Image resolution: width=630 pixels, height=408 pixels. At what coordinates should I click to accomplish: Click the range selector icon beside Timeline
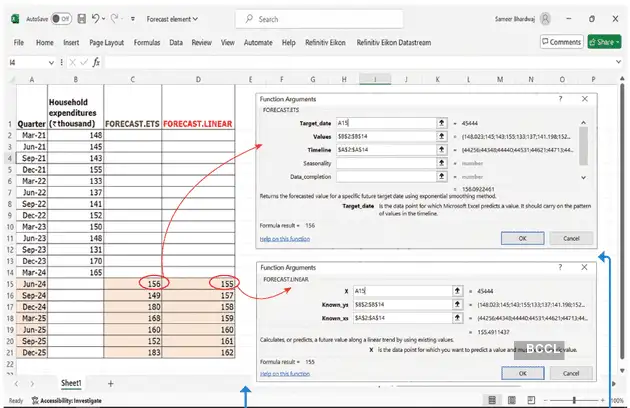pos(441,149)
